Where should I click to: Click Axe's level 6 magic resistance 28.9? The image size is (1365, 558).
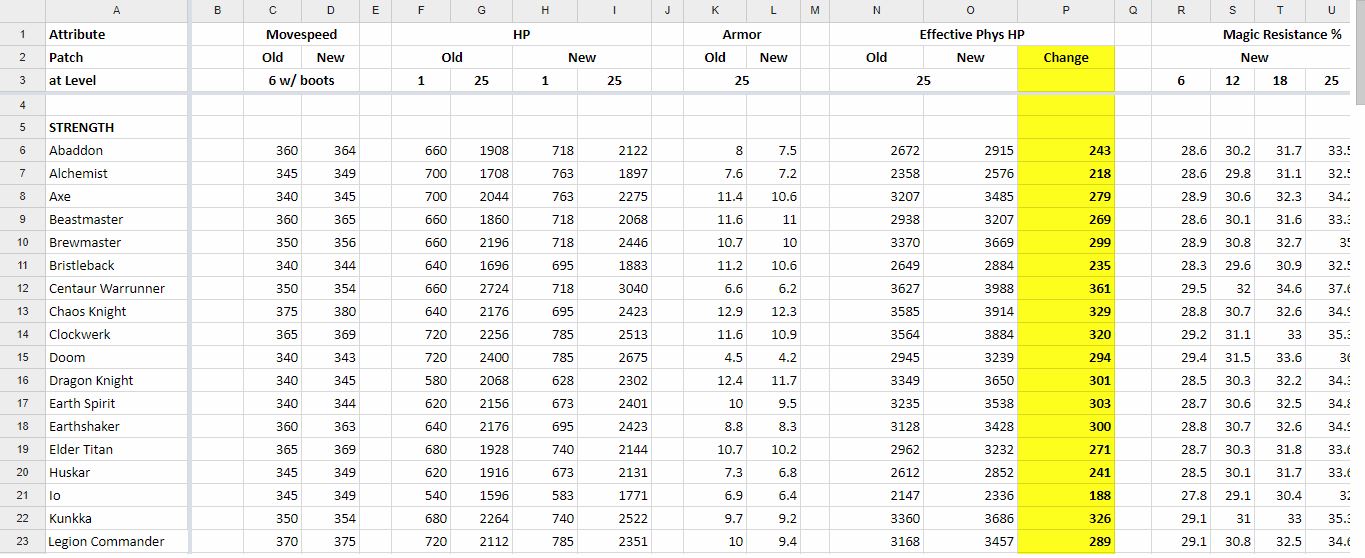(x=1181, y=197)
